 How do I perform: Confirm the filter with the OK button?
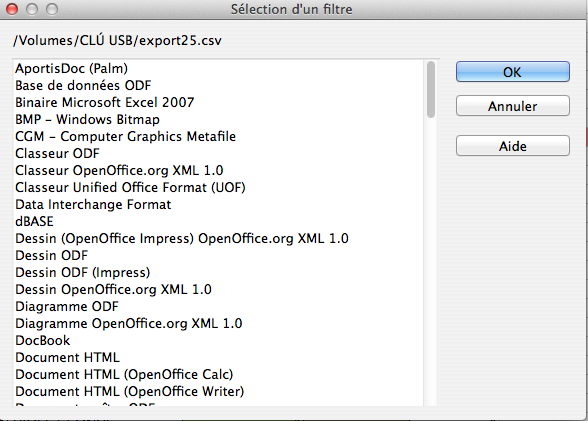click(x=513, y=72)
